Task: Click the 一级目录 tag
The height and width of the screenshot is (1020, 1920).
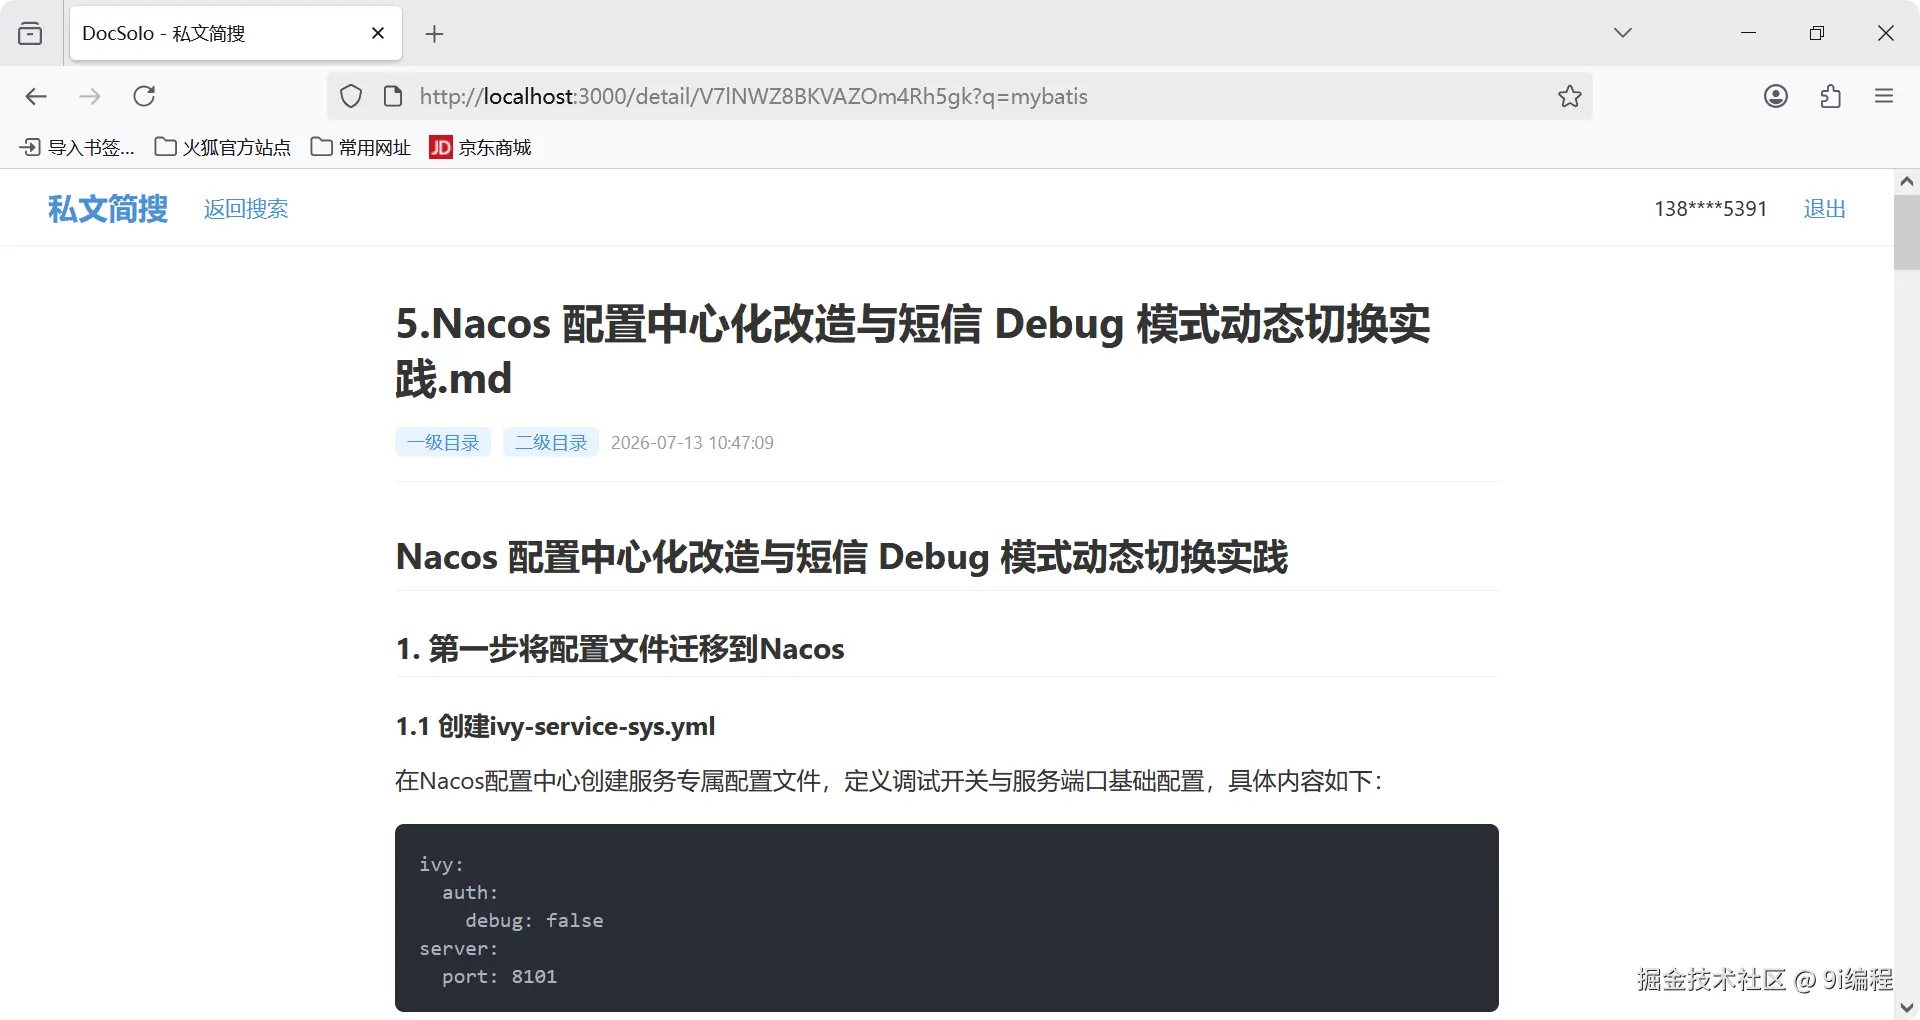Action: (443, 442)
